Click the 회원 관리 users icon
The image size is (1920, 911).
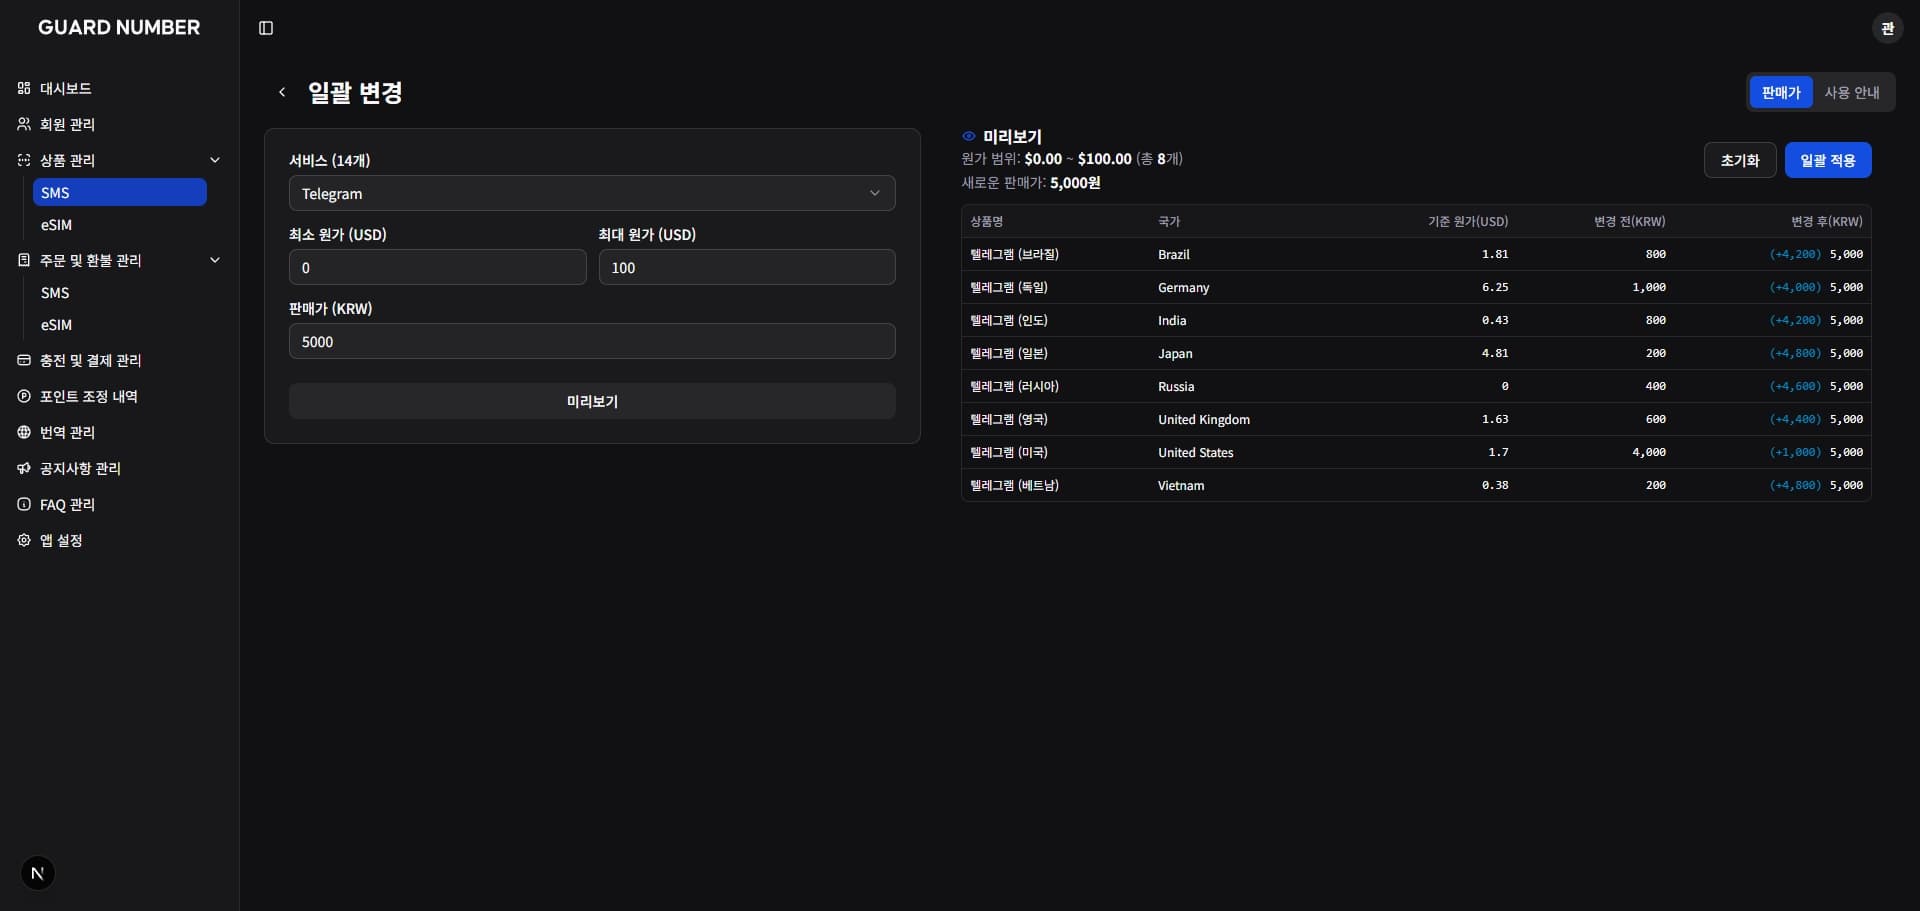24,124
